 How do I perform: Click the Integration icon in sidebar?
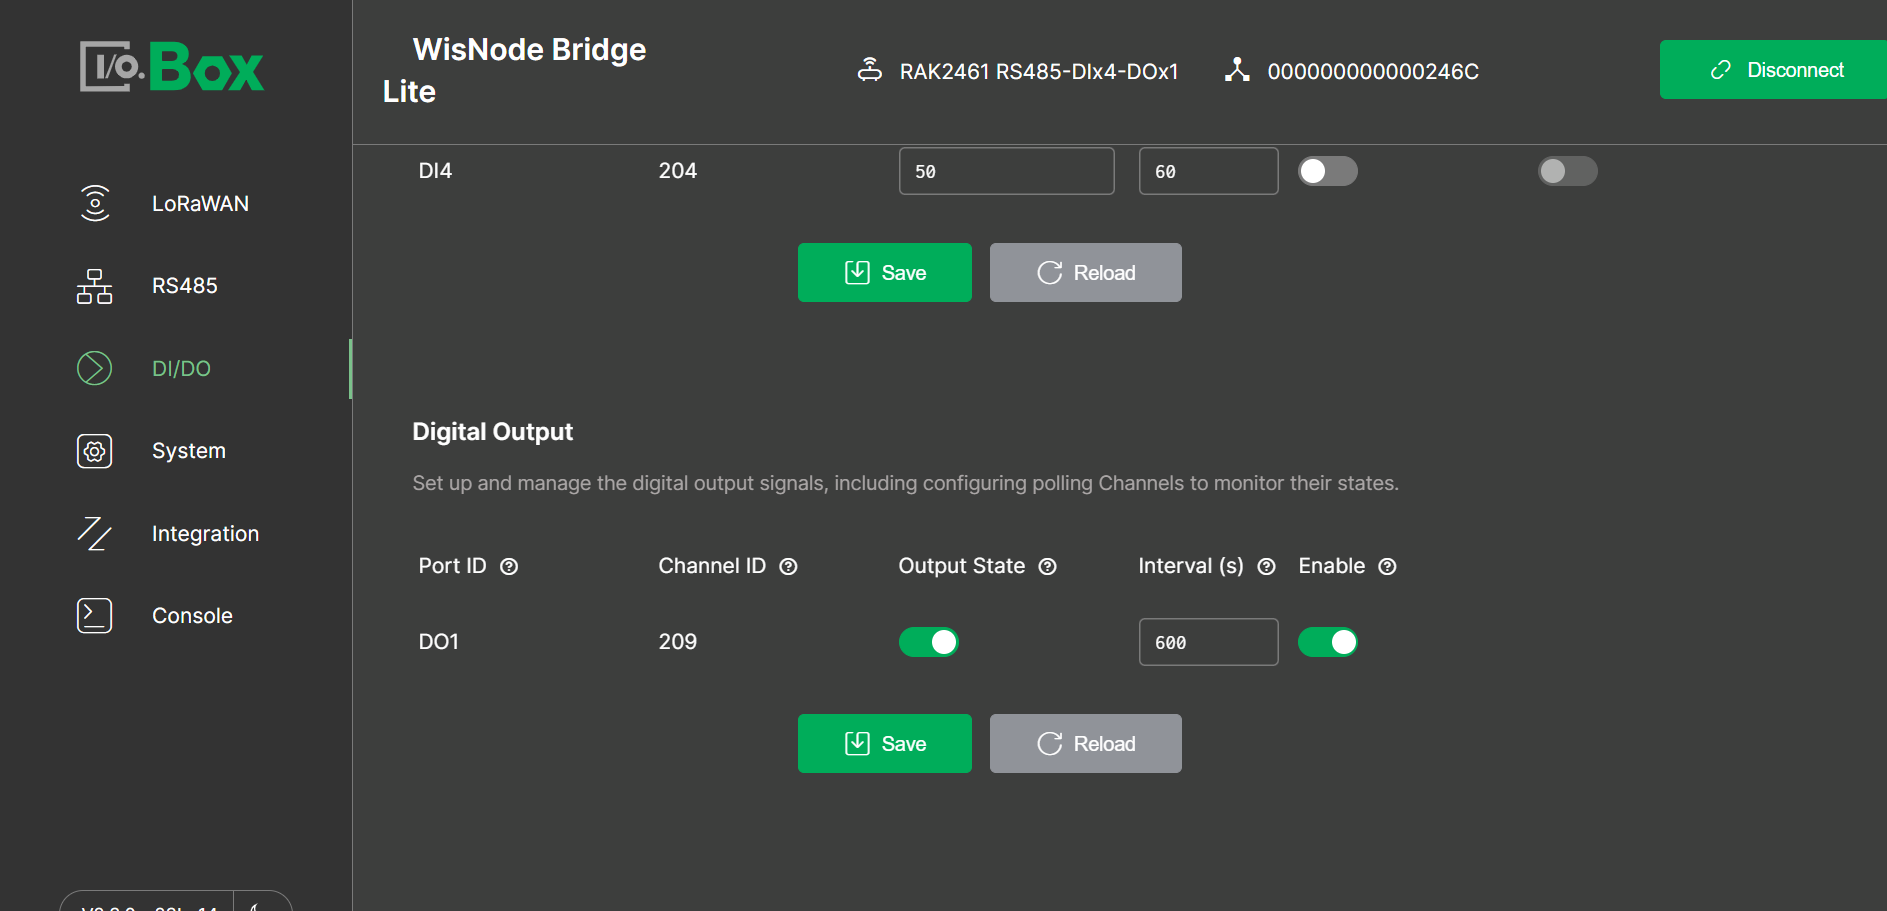click(95, 534)
